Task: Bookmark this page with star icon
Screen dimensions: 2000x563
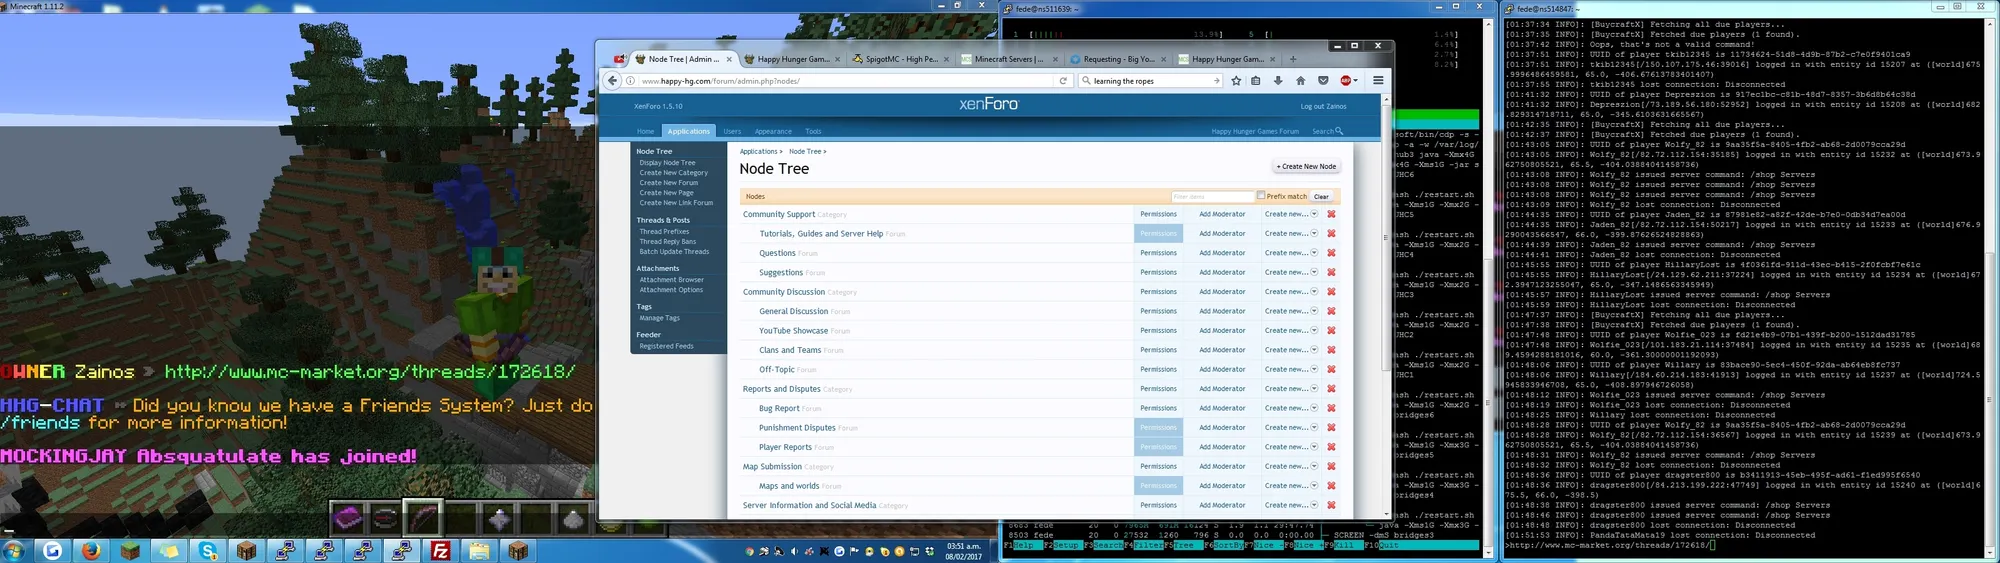Action: click(1236, 81)
